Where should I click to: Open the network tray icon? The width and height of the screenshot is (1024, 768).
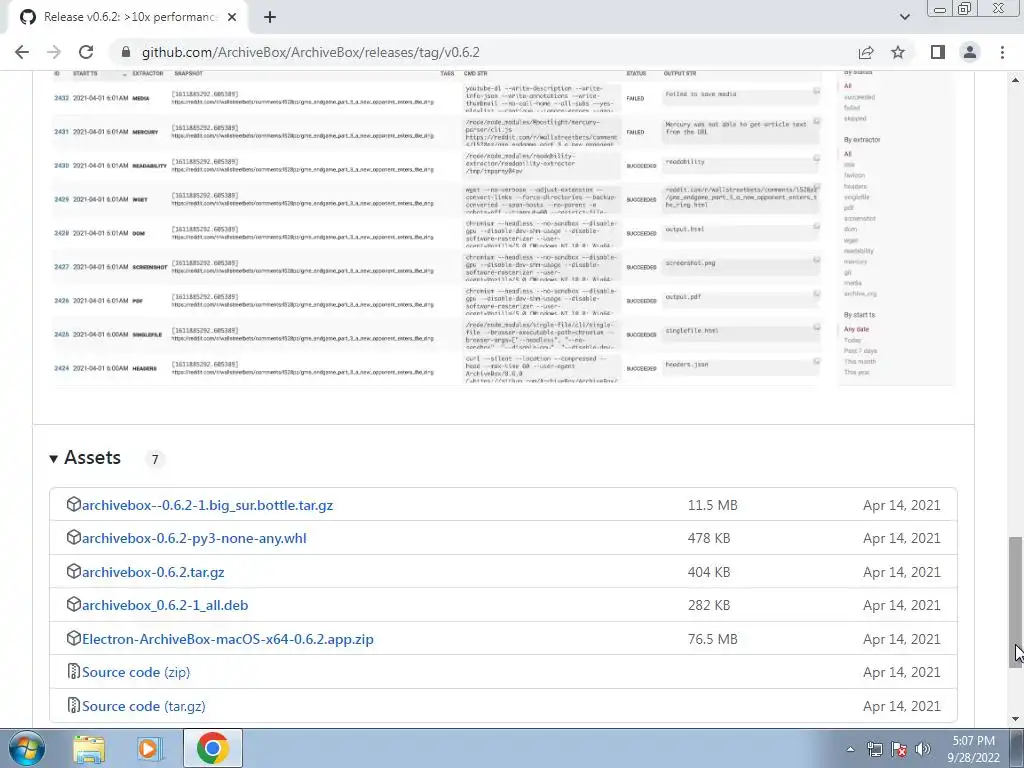pyautogui.click(x=874, y=749)
